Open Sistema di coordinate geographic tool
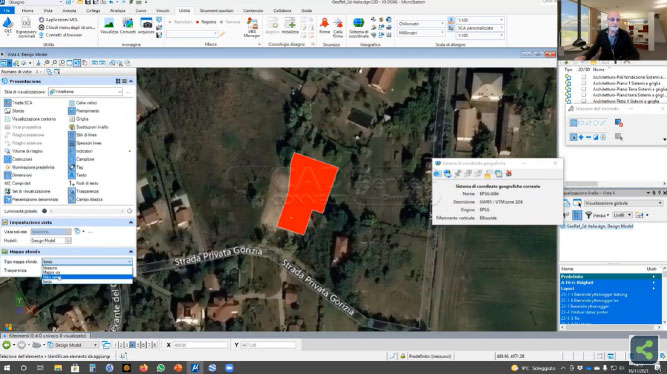This screenshot has height=374, width=667. (x=359, y=27)
